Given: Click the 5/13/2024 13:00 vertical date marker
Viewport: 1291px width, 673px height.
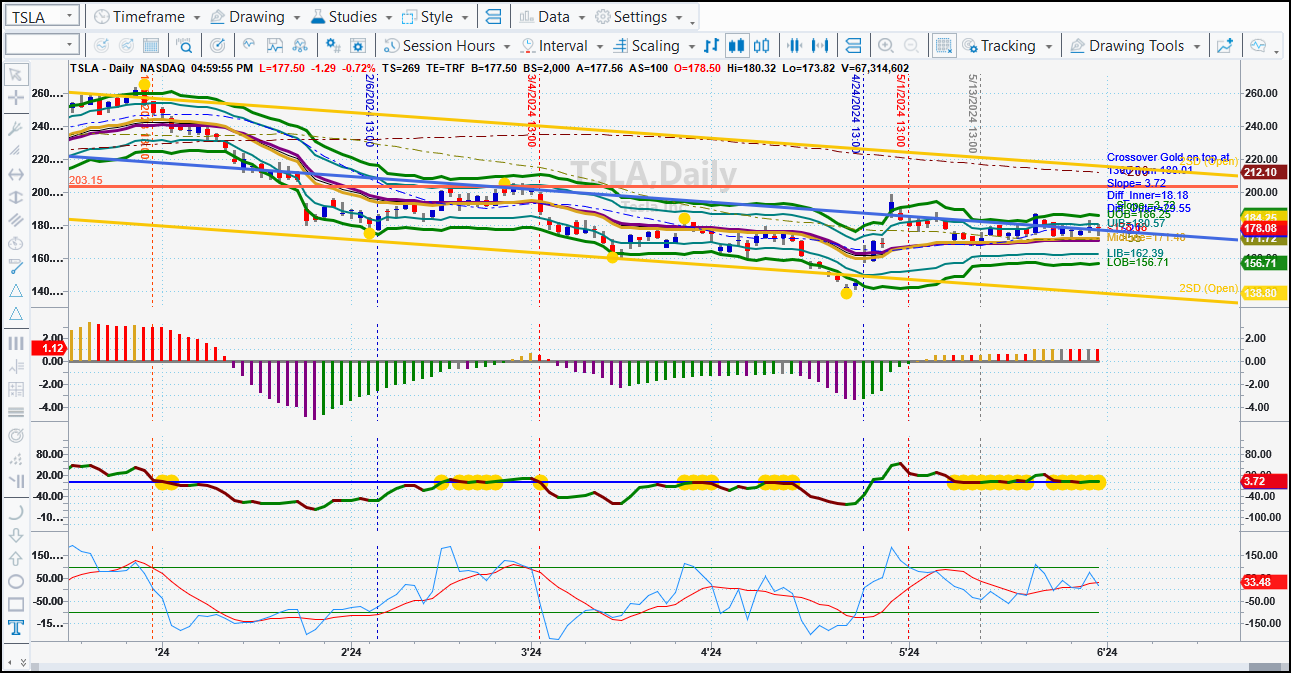Looking at the screenshot, I should point(972,114).
